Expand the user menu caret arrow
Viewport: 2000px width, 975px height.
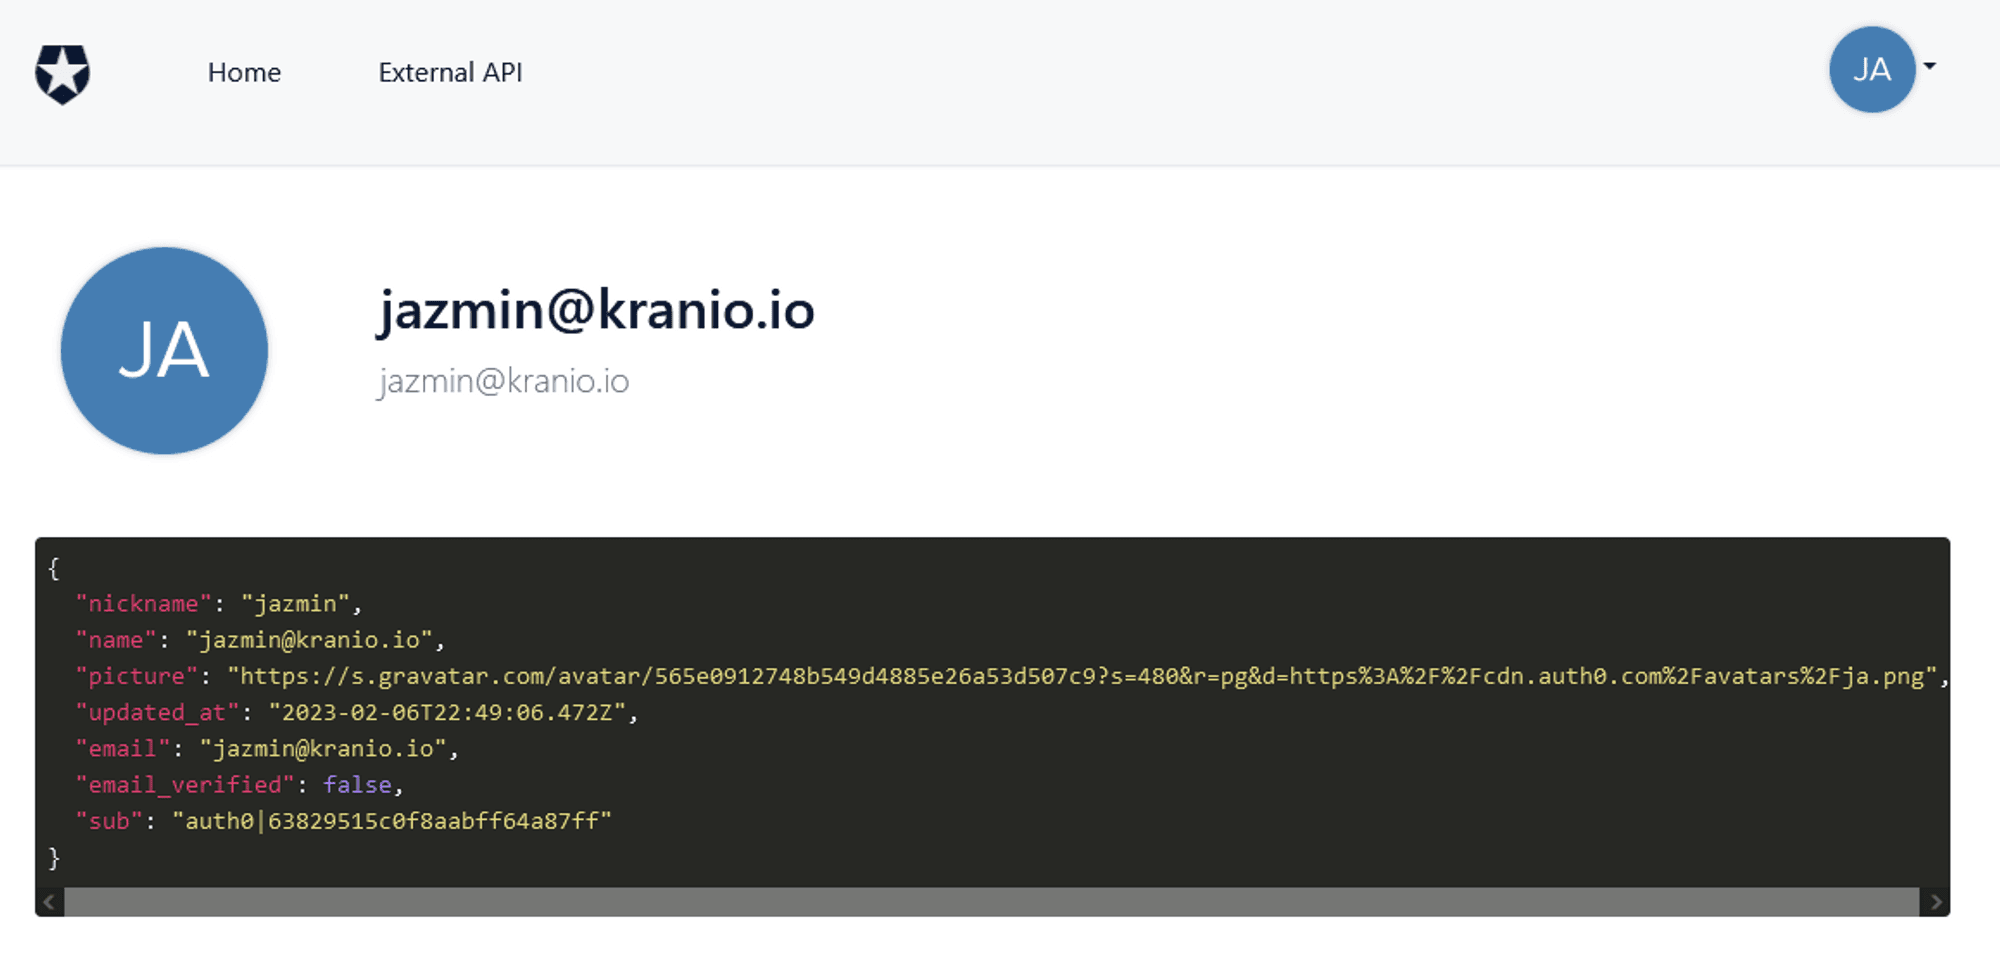(1930, 67)
